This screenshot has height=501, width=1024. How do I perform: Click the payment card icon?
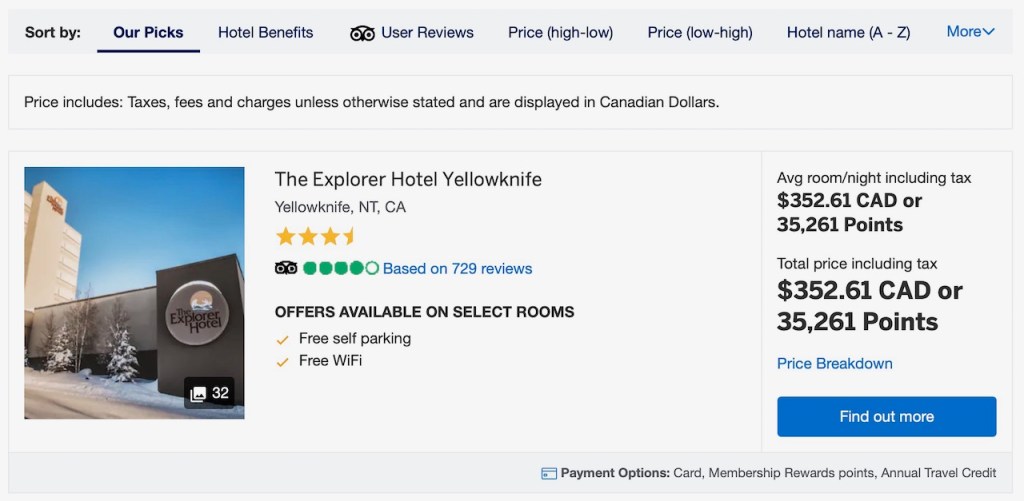549,473
